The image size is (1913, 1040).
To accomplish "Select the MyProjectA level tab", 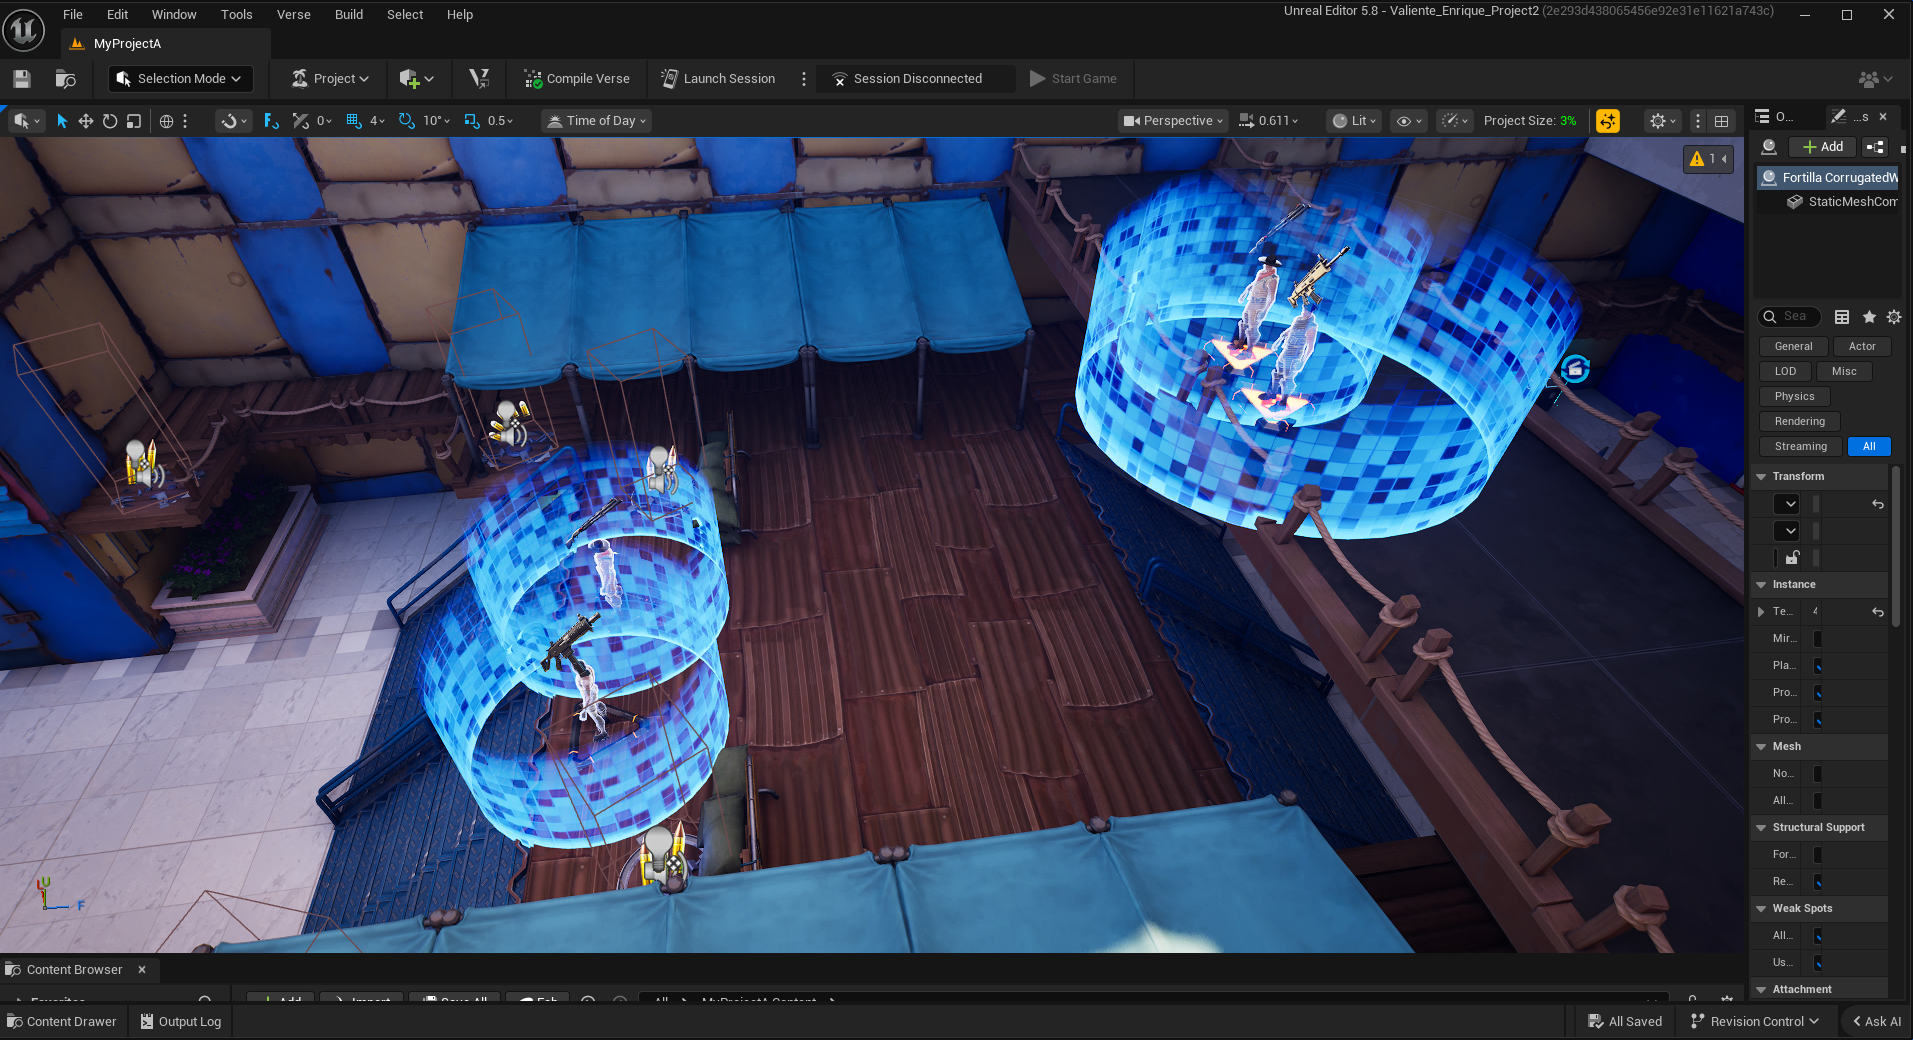I will pos(127,44).
